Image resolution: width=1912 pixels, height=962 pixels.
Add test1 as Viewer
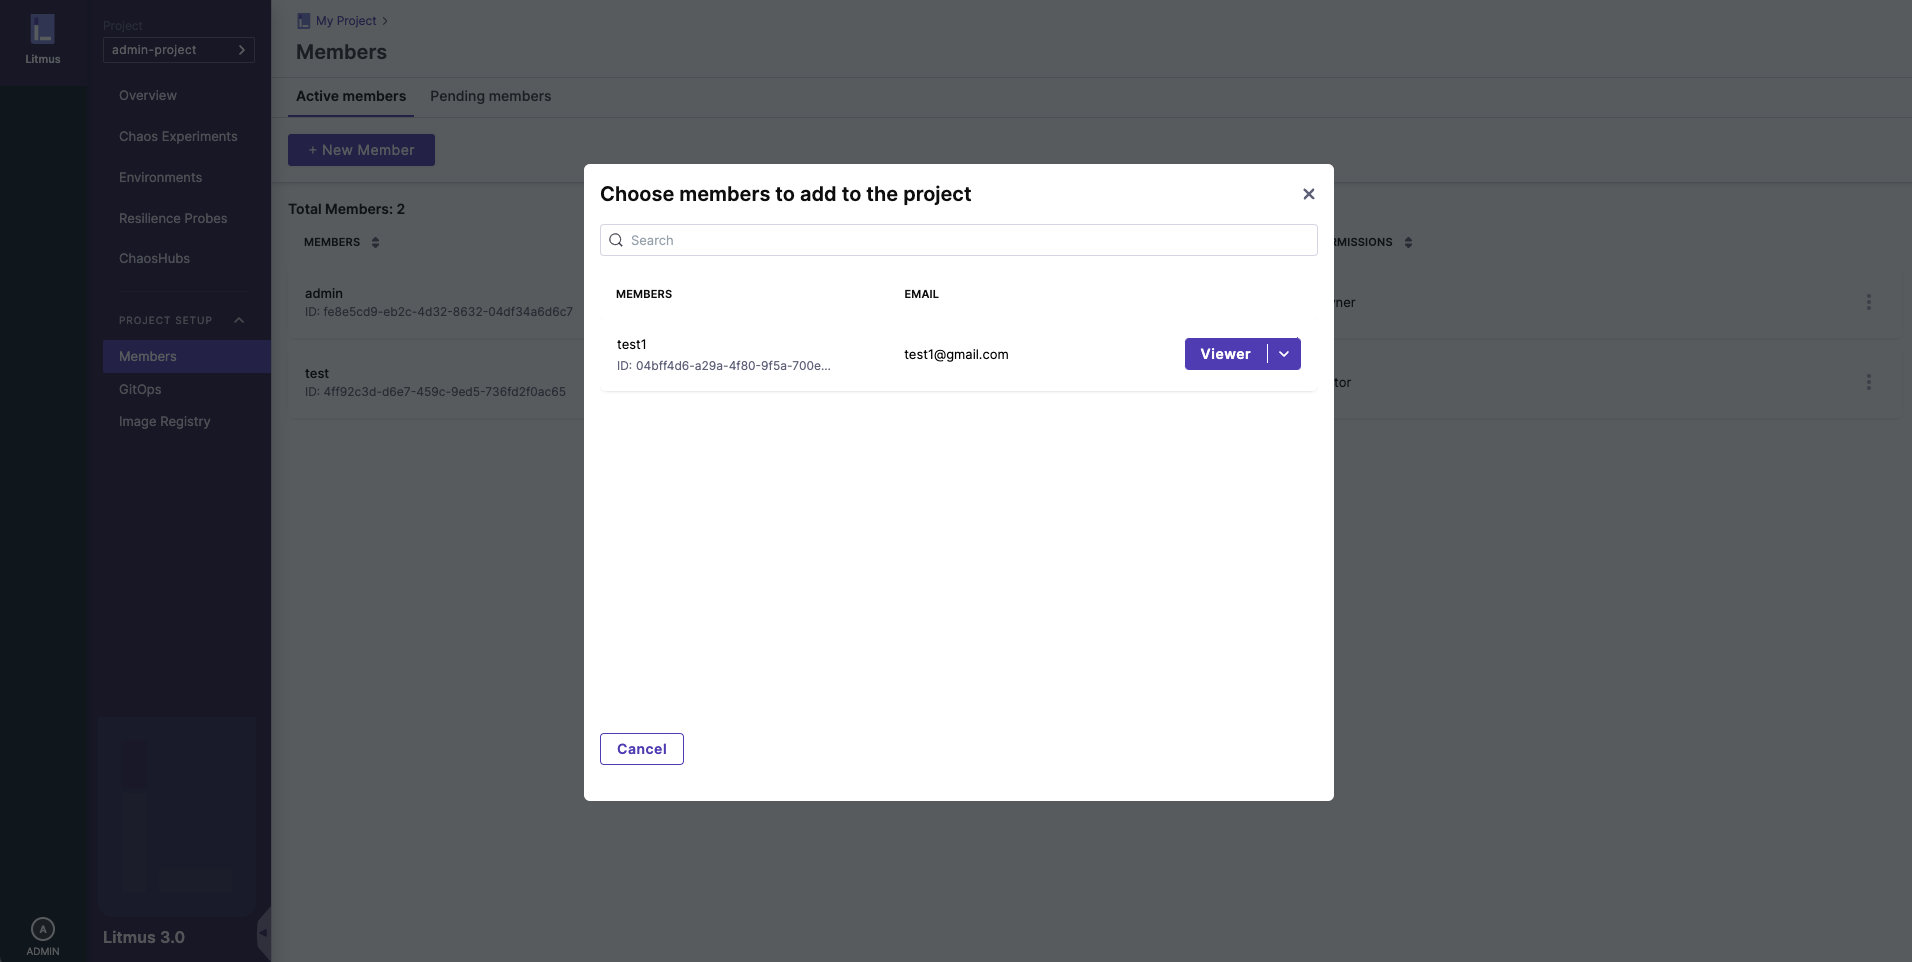coord(1225,354)
